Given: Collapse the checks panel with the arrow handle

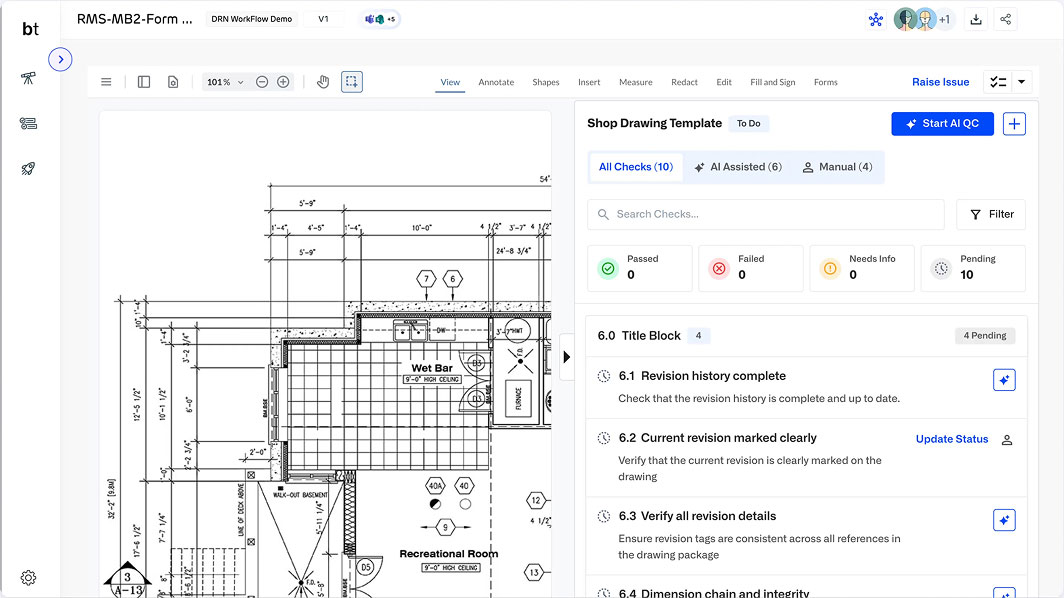Looking at the screenshot, I should (x=567, y=357).
